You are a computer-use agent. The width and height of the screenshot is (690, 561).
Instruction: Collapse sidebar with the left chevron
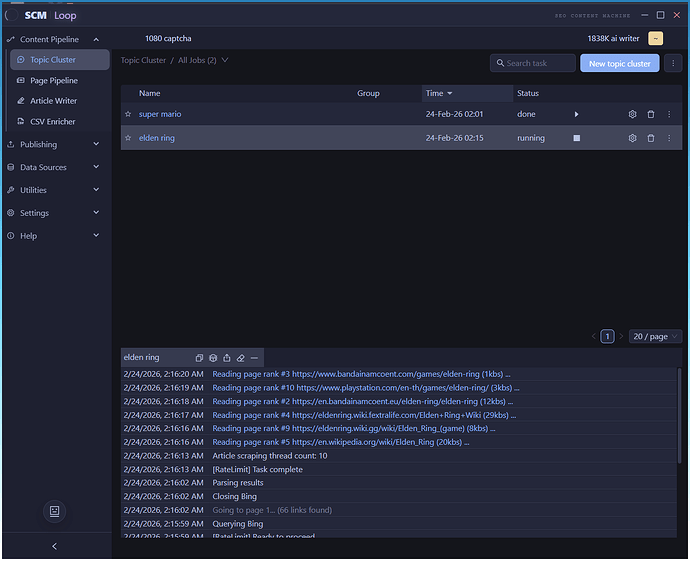click(x=54, y=546)
